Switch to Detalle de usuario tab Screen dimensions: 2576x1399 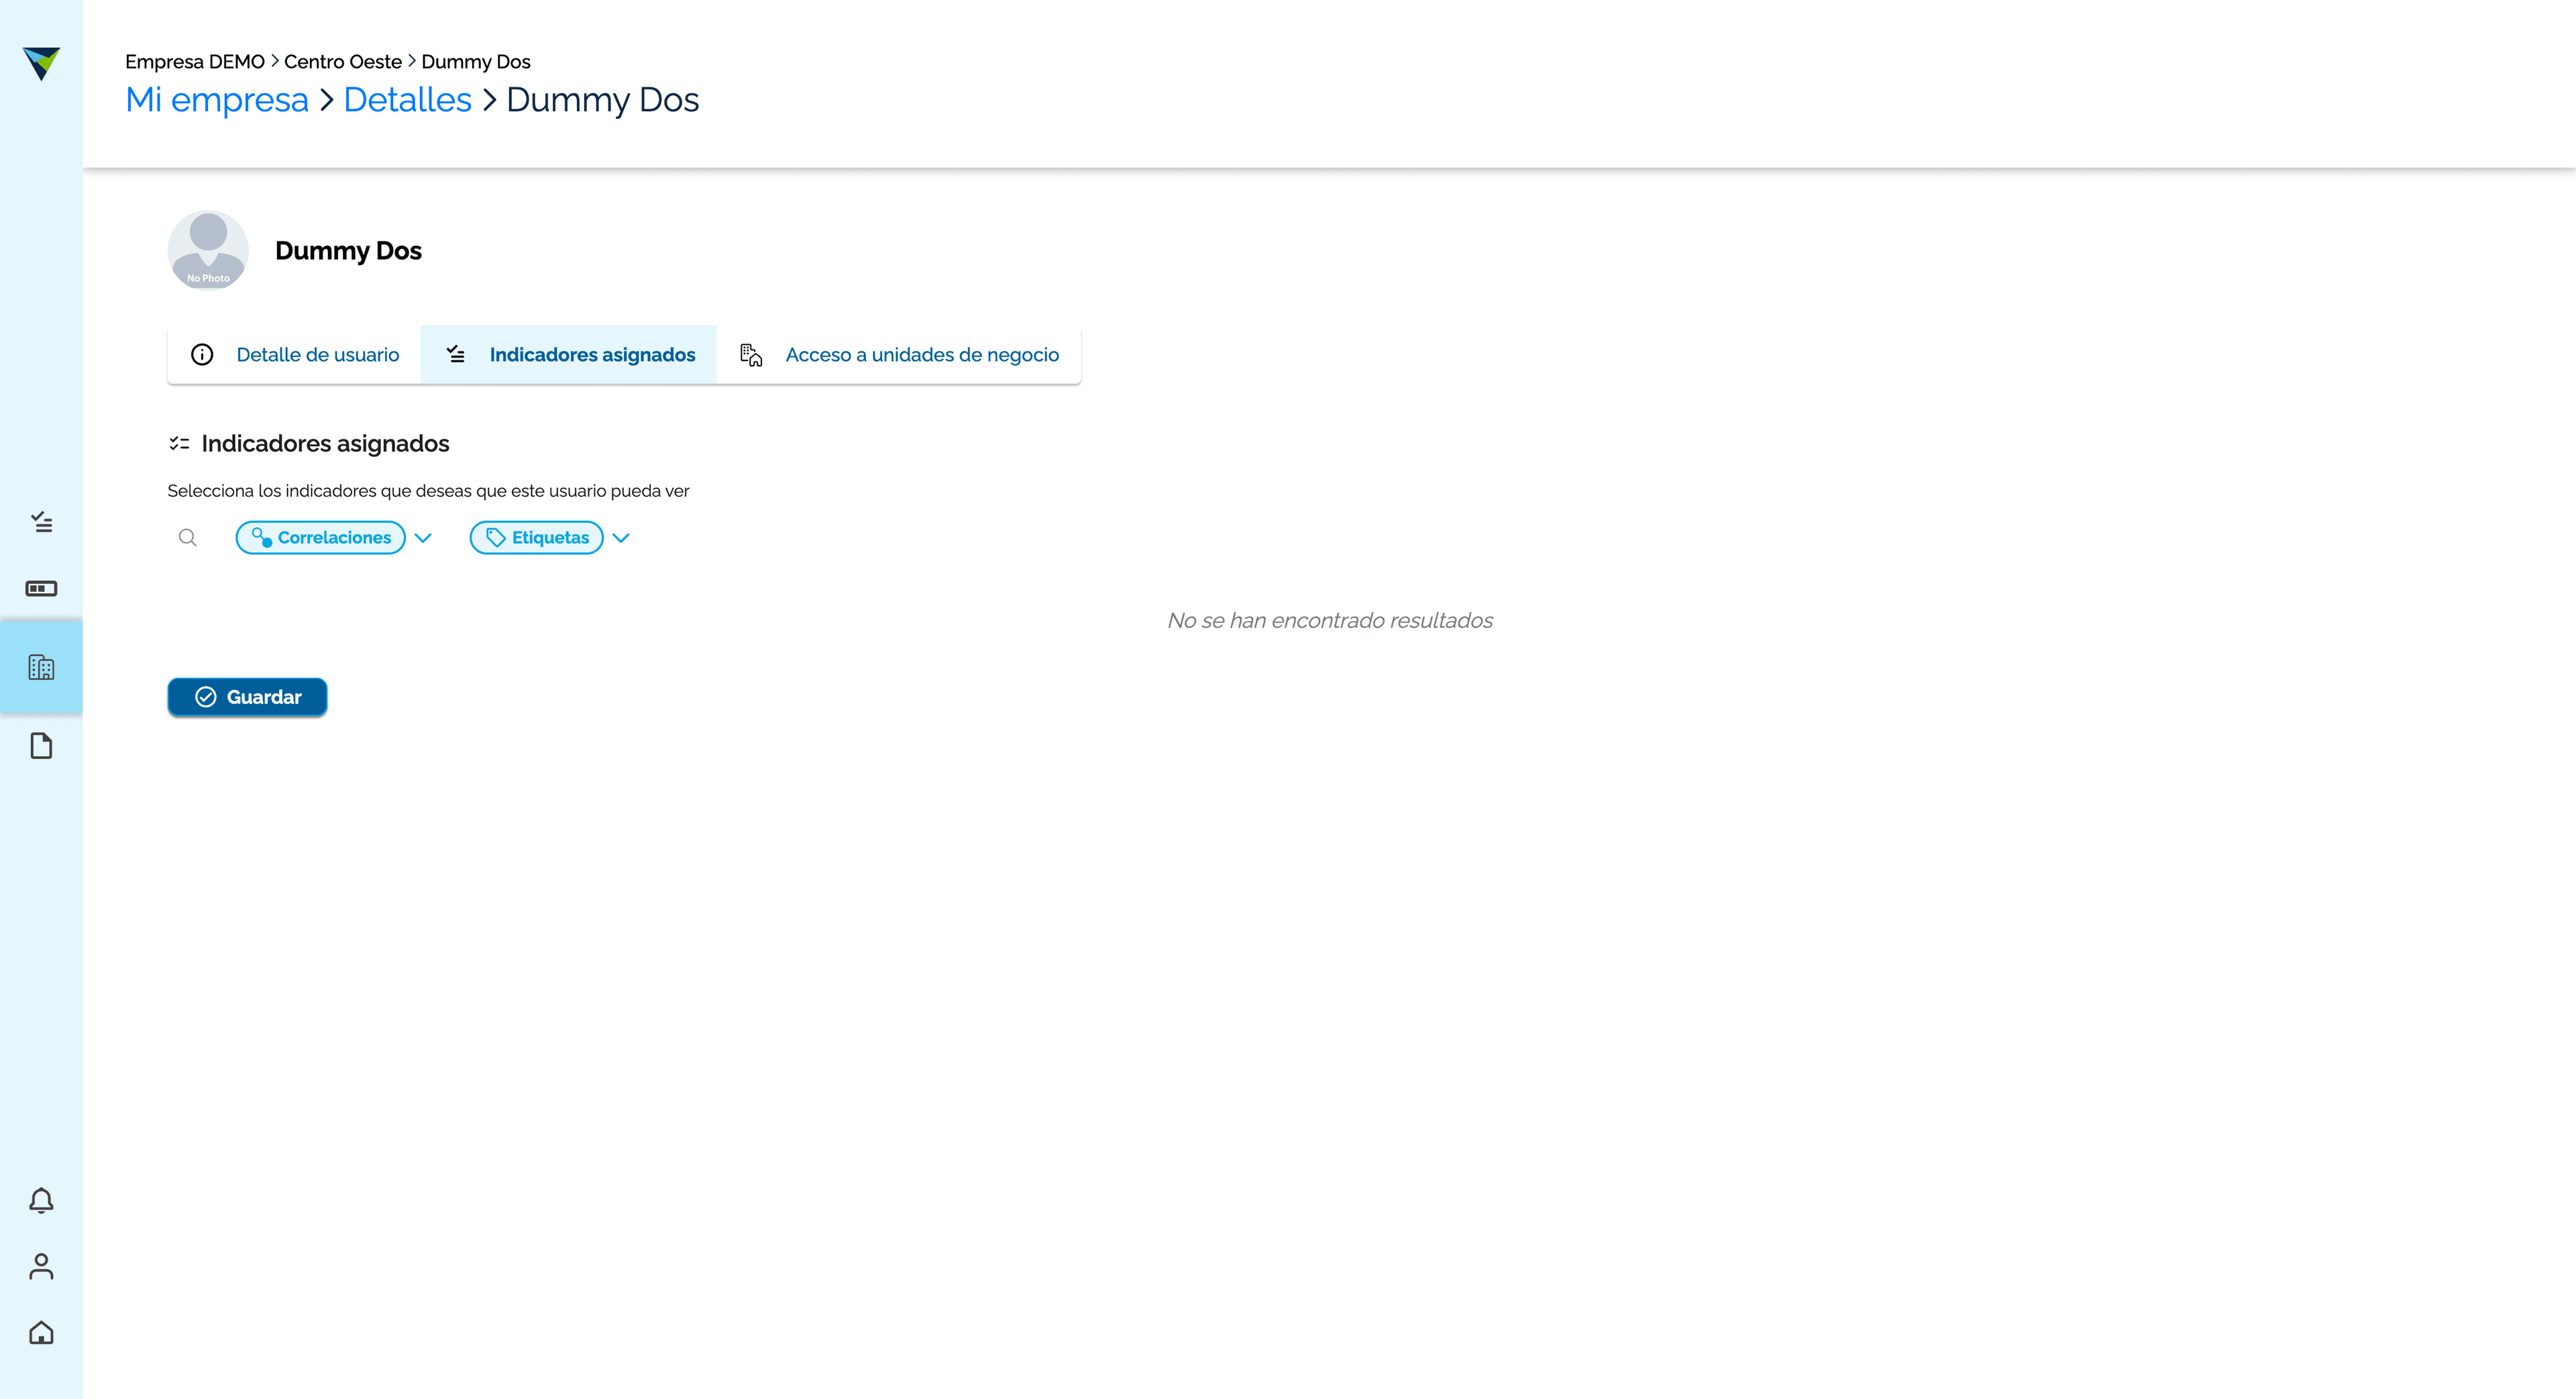(x=295, y=355)
